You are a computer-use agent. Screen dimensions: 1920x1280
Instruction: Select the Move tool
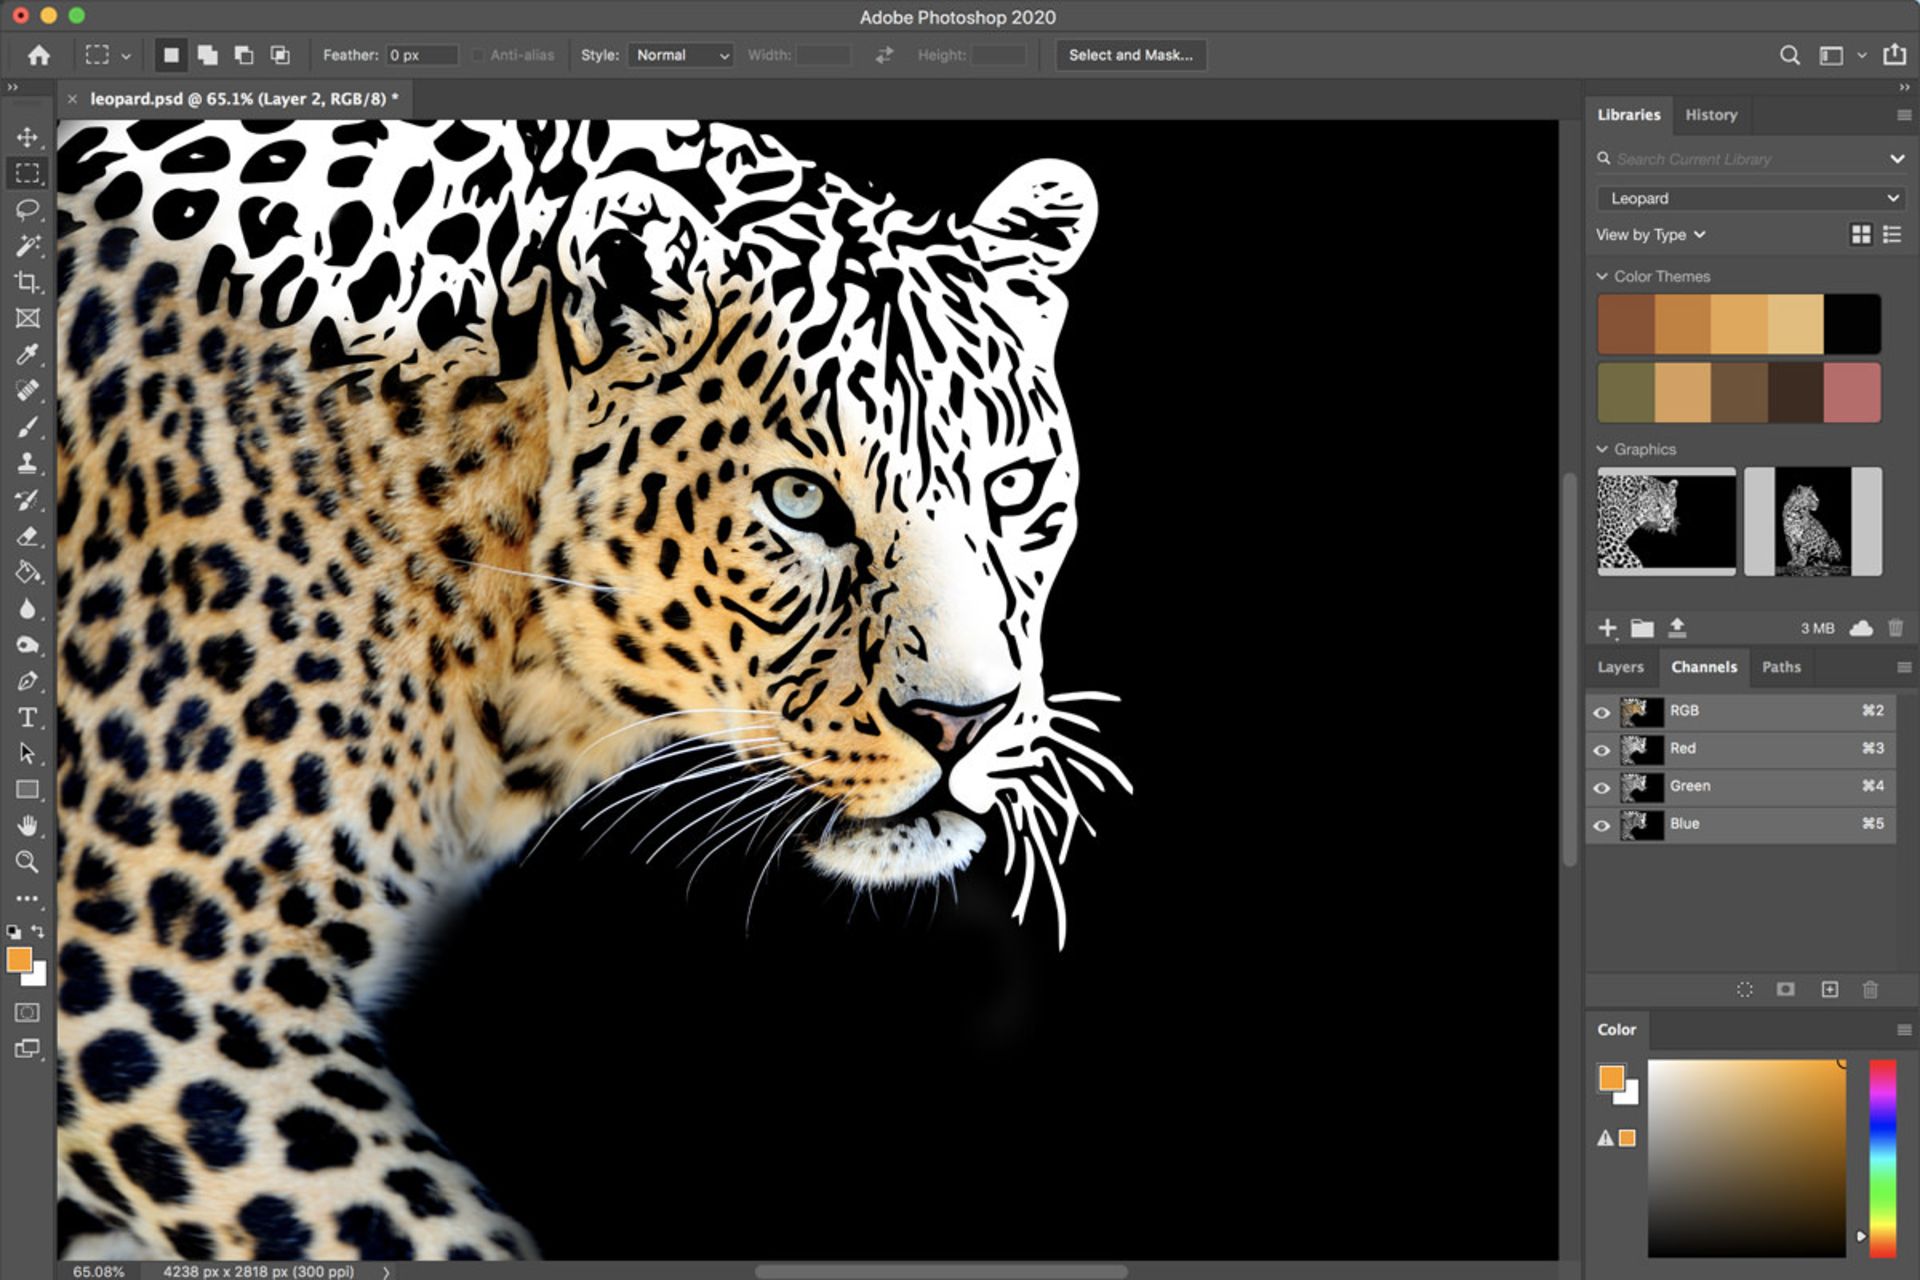27,137
